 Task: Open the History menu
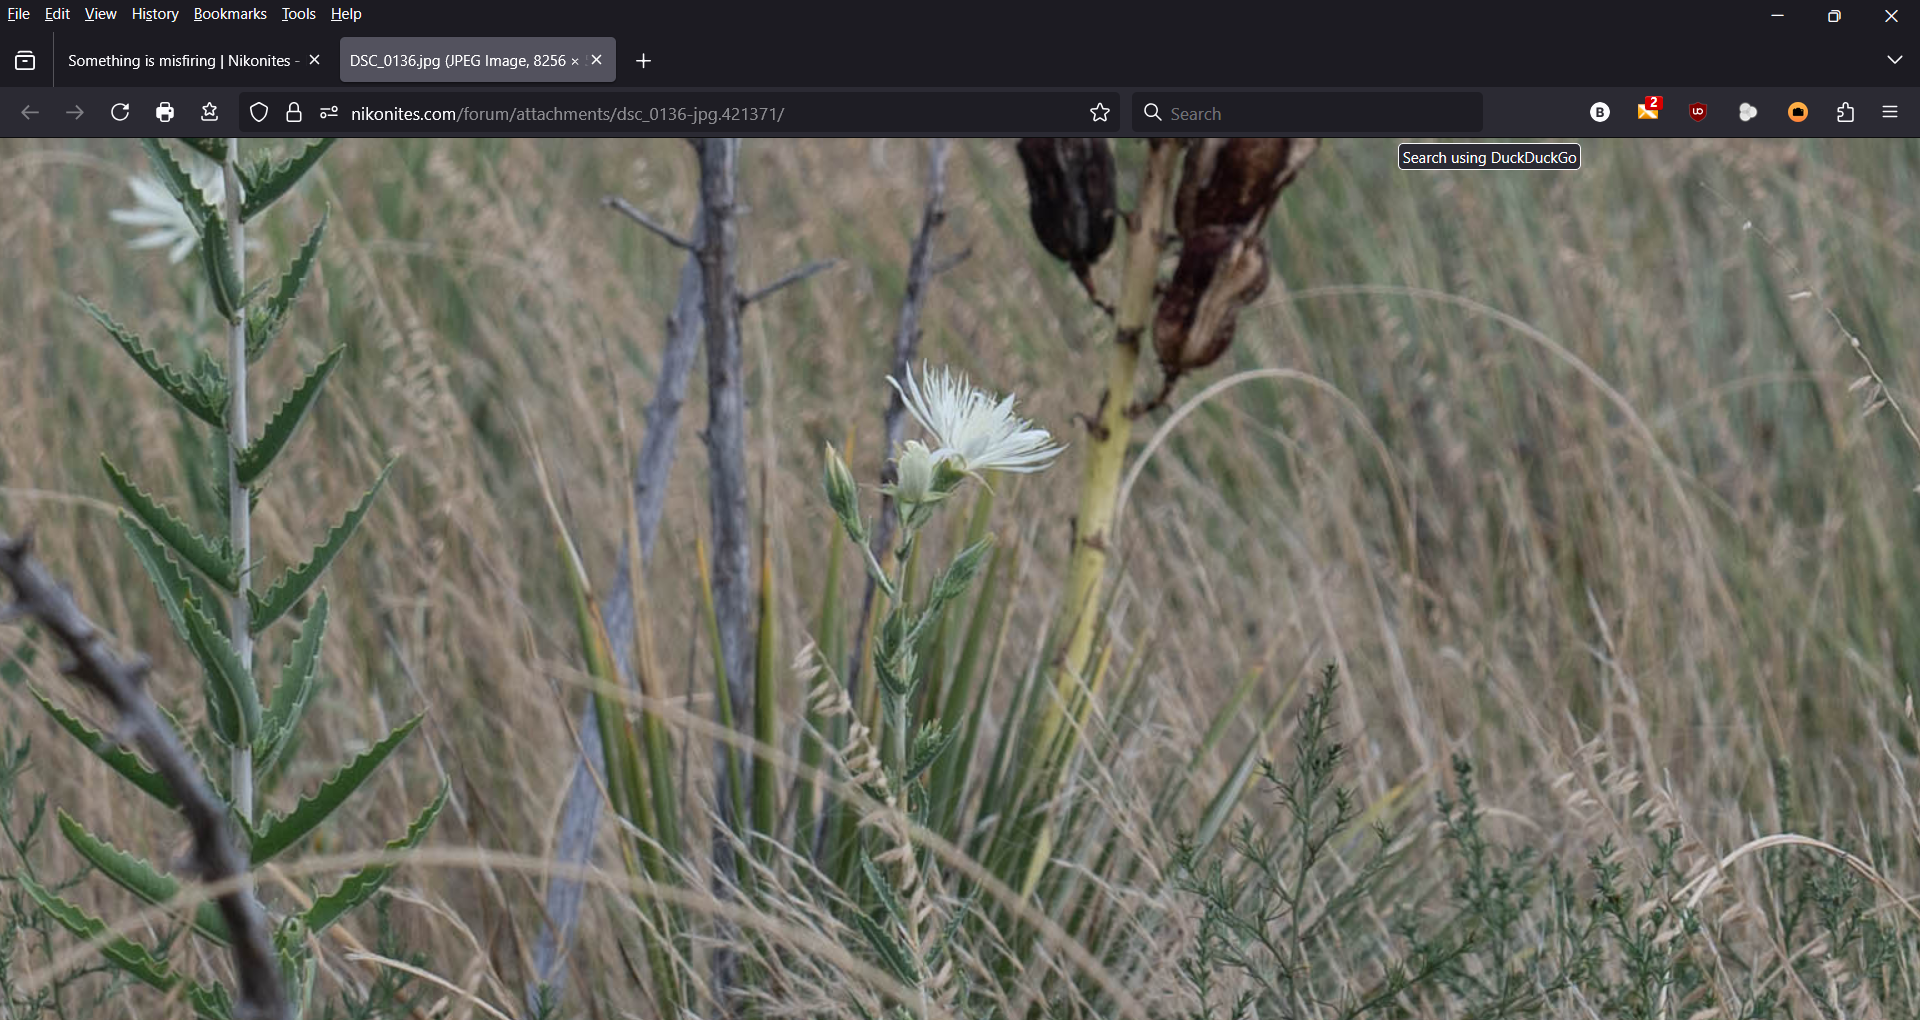point(155,14)
